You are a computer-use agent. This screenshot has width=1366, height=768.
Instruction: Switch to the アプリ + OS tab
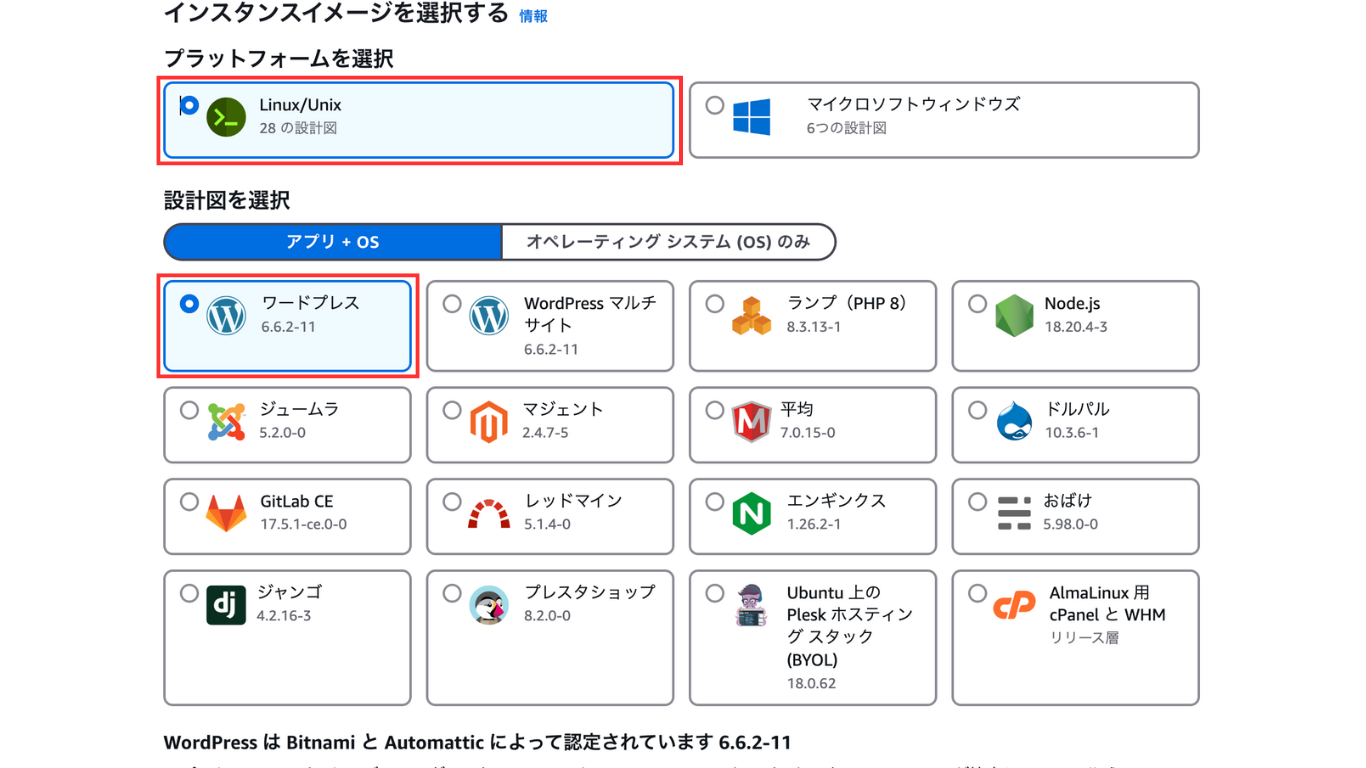click(332, 242)
